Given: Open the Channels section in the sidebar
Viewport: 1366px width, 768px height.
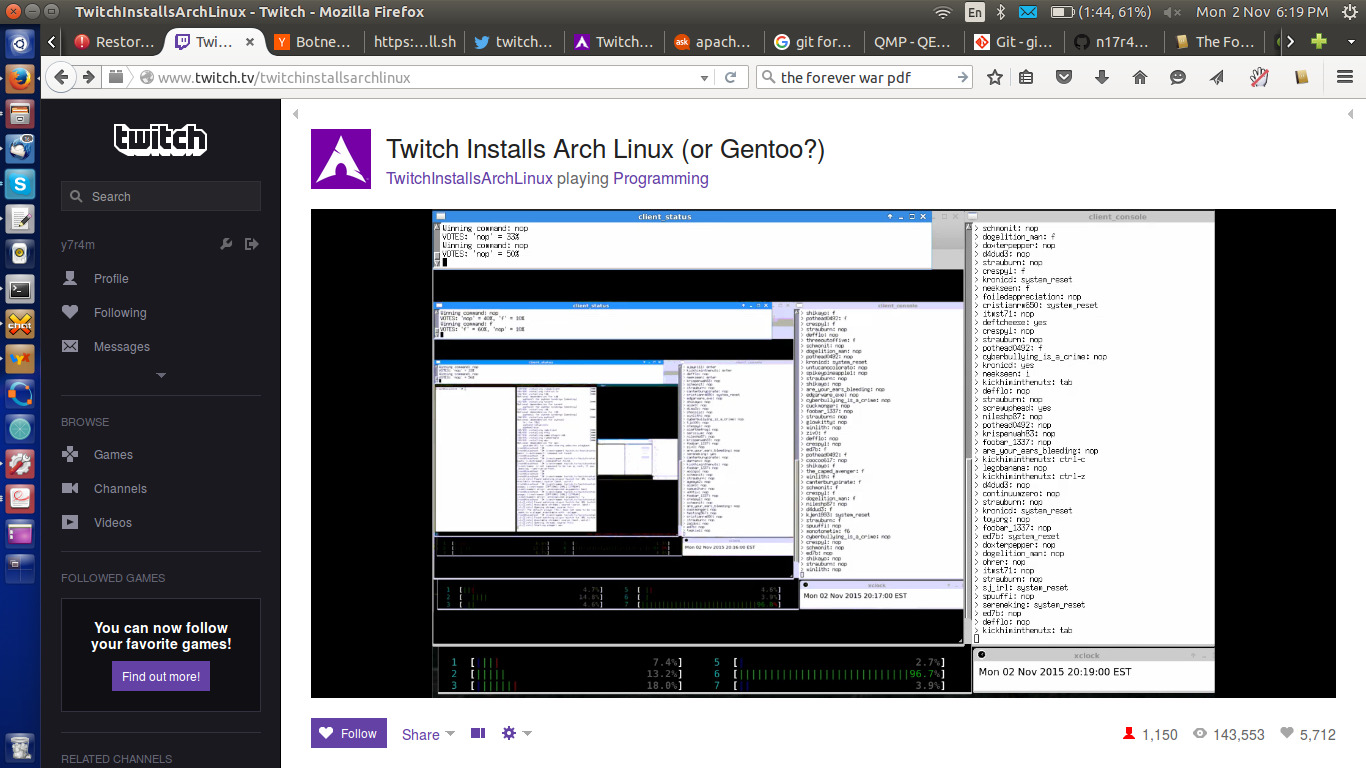Looking at the screenshot, I should click(x=120, y=488).
